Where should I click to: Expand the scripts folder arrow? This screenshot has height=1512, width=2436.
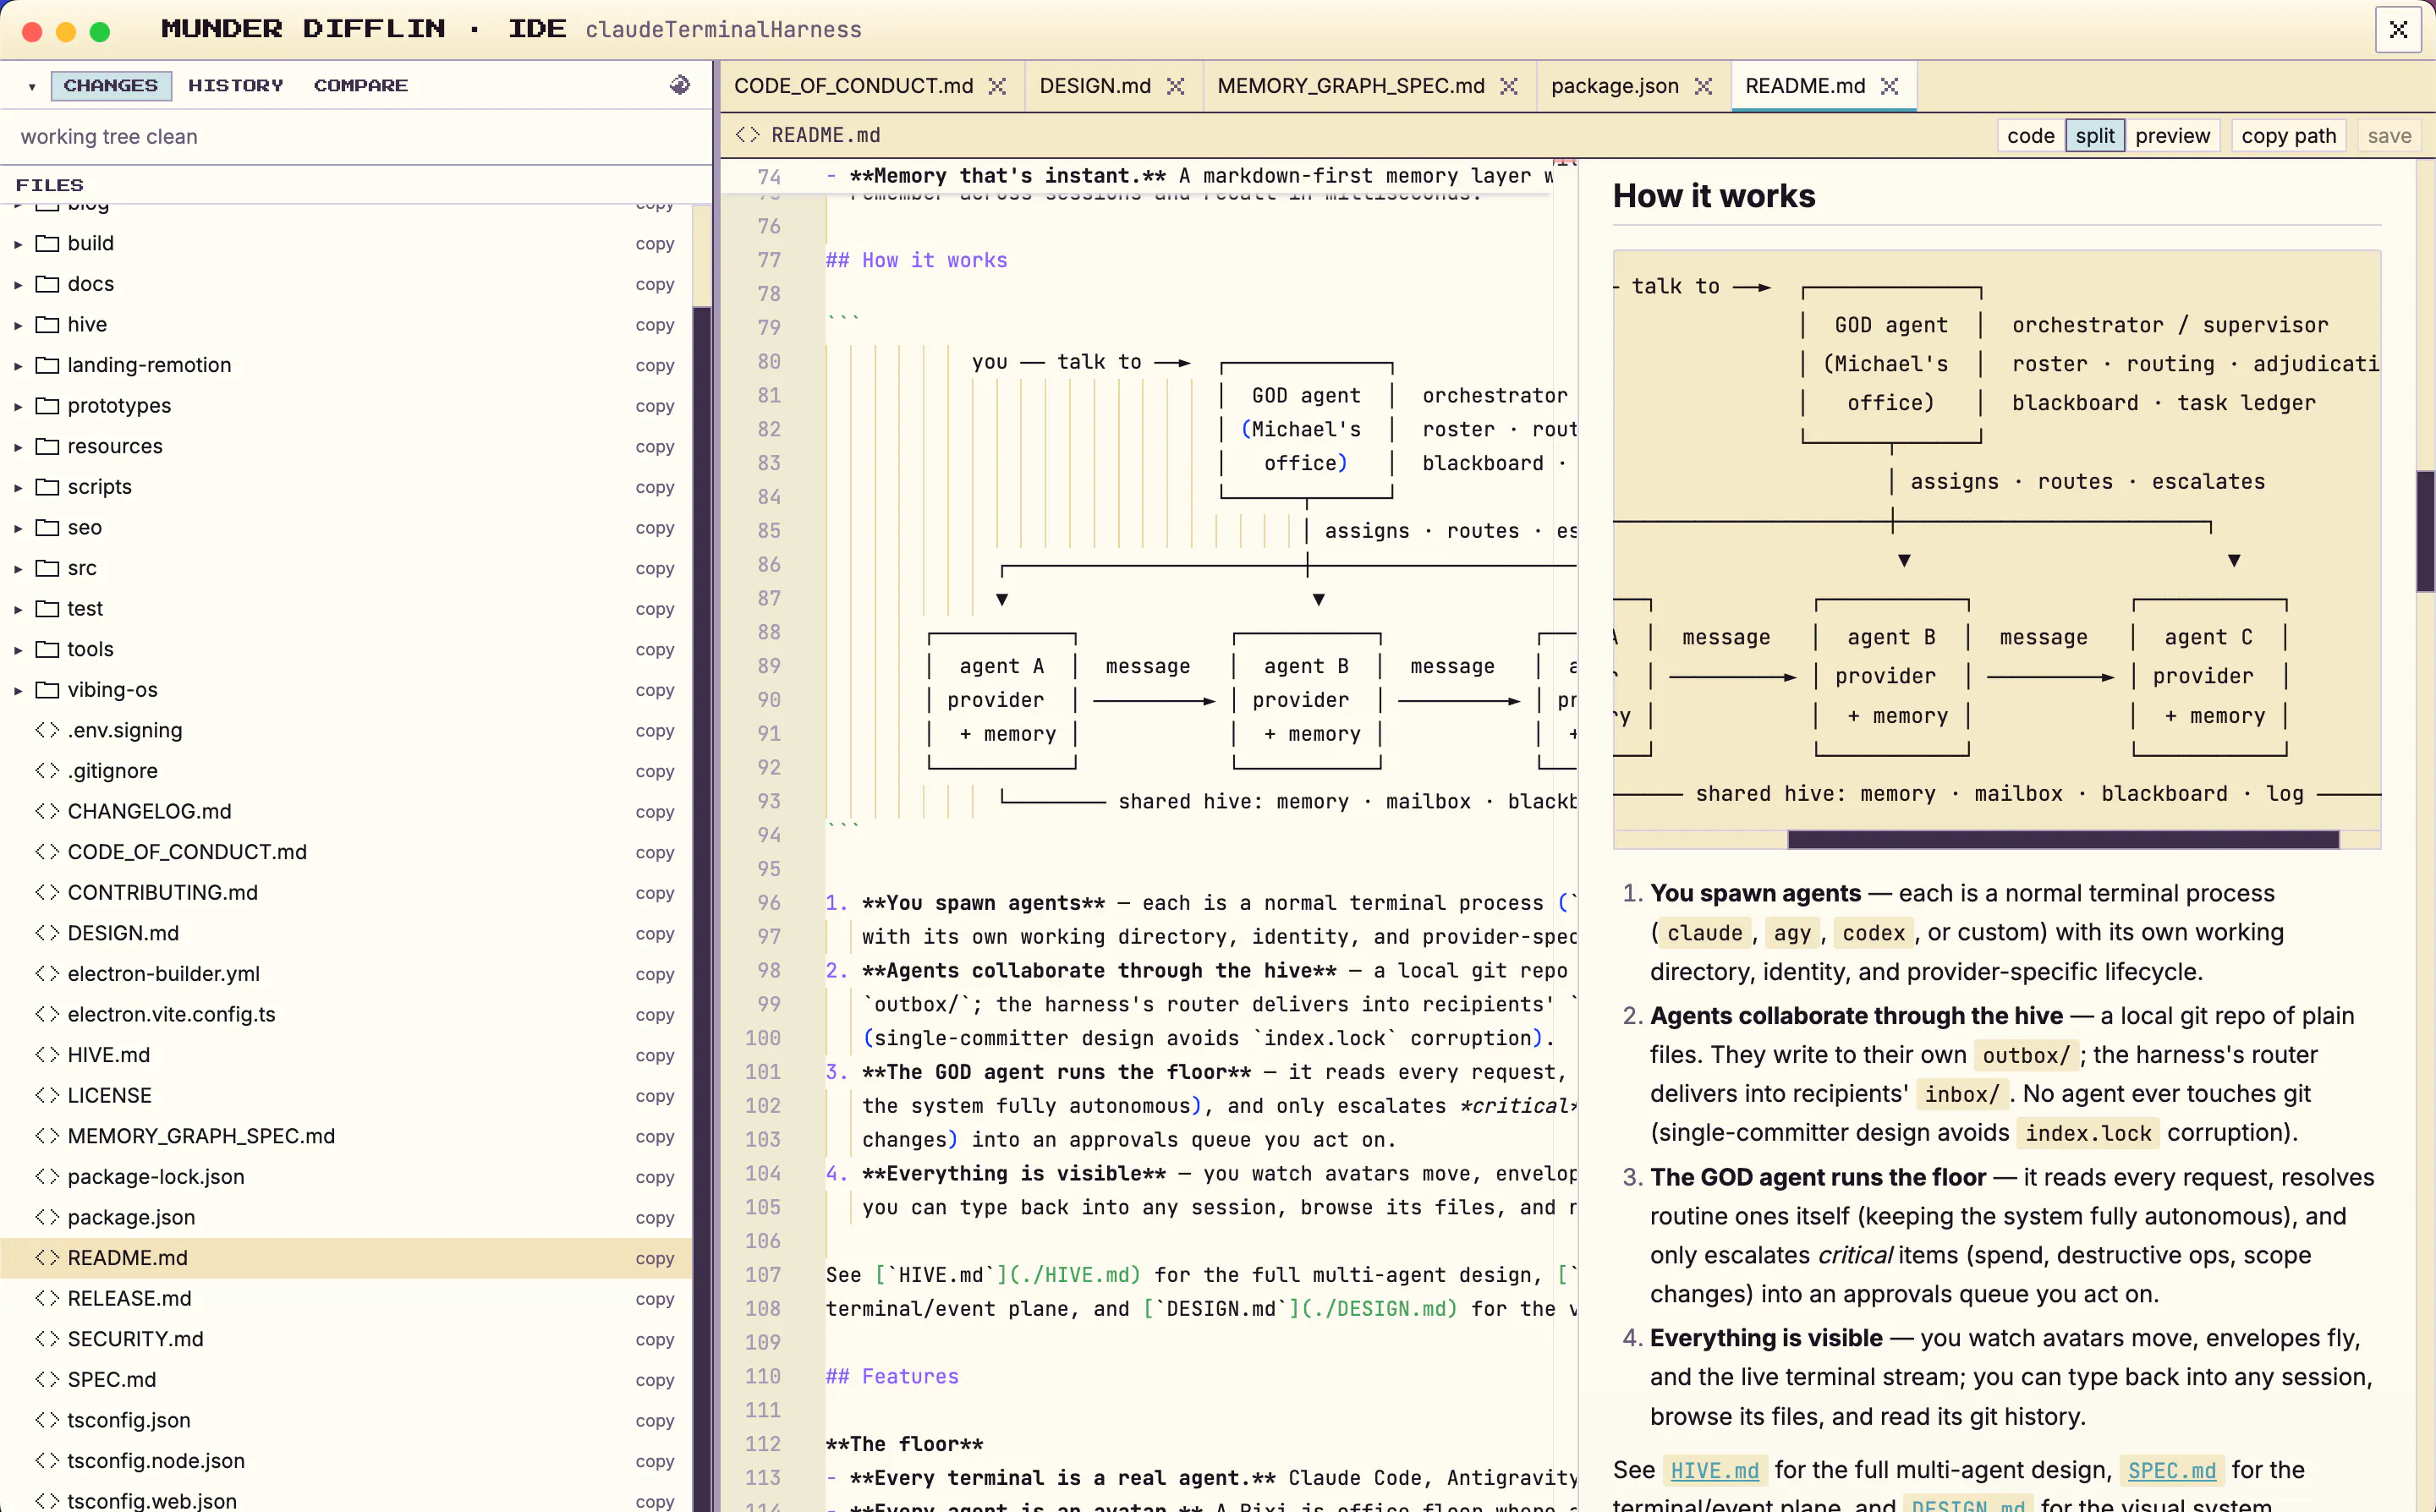tap(18, 487)
